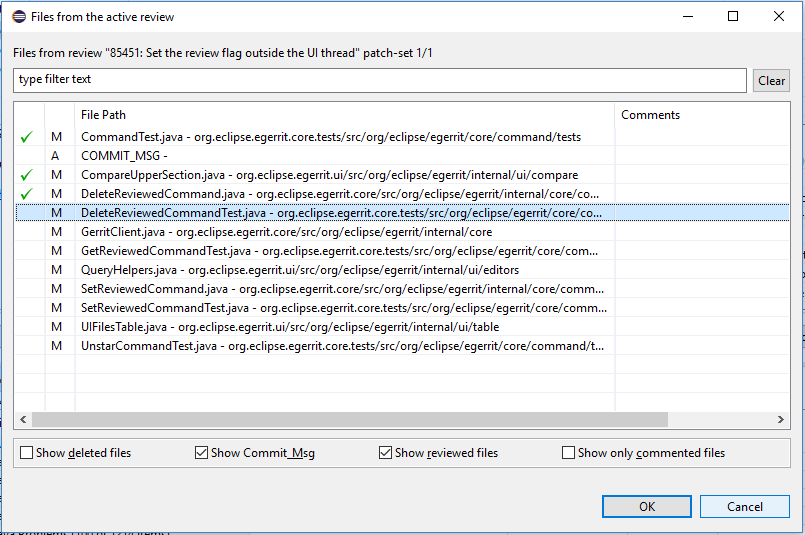Click the horizontal scrollbar thumb
Screen dimensions: 805x535
350,419
